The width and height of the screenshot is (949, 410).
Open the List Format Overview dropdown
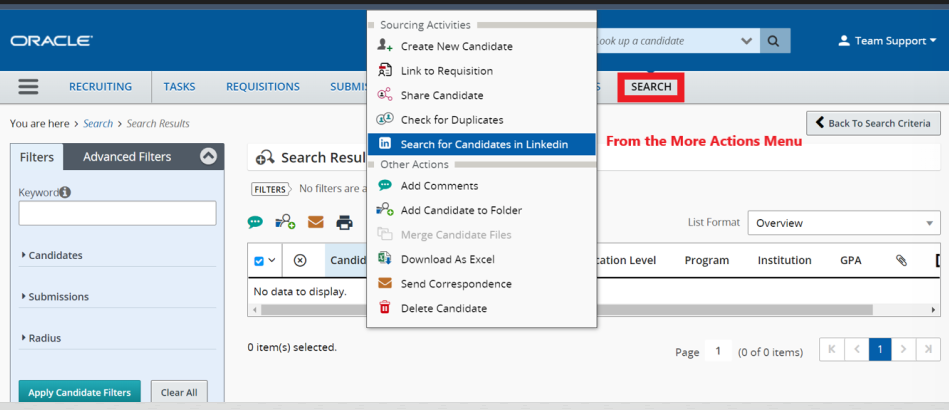[x=844, y=223]
